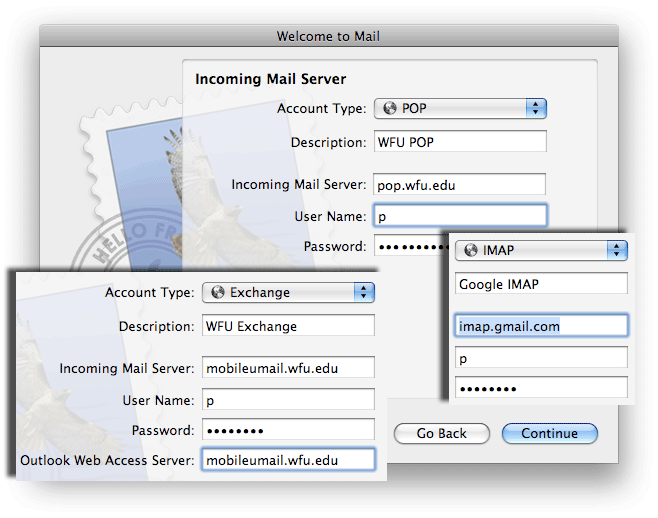Screen dimensions: 658x518
Task: Click the imap.gmail.com server field
Action: [x=541, y=325]
